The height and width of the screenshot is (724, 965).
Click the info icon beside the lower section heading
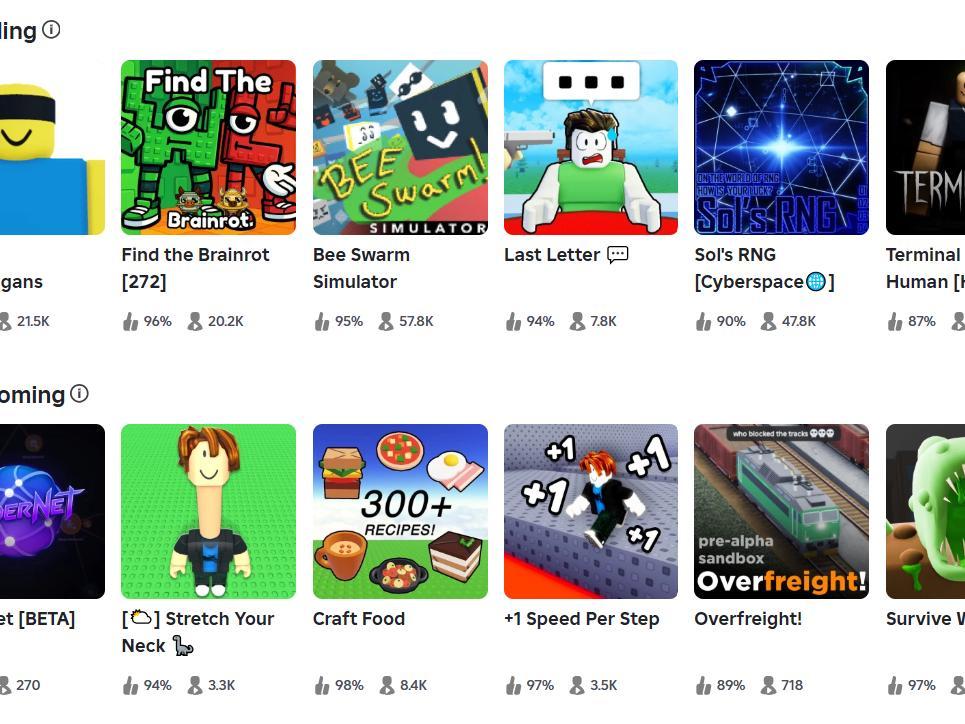pos(79,393)
